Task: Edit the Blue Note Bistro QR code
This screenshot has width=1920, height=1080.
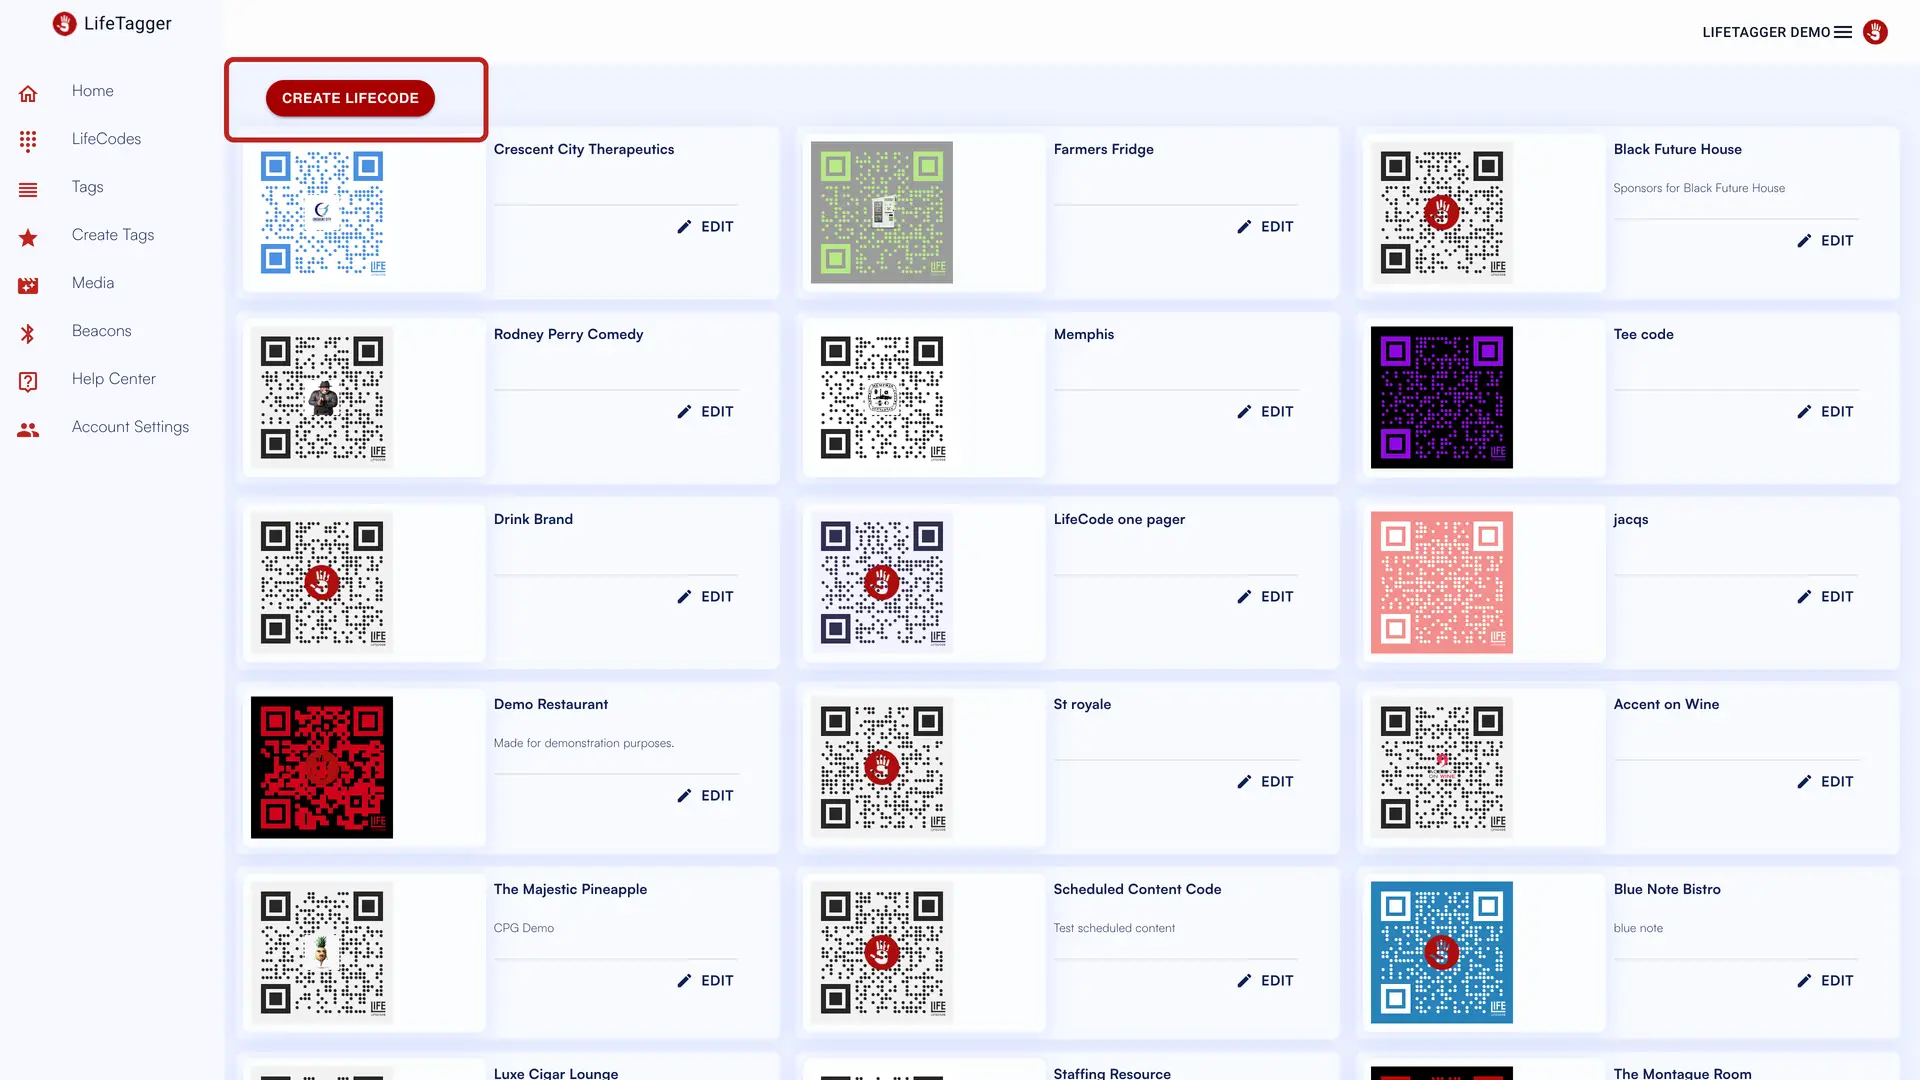Action: (x=1826, y=980)
